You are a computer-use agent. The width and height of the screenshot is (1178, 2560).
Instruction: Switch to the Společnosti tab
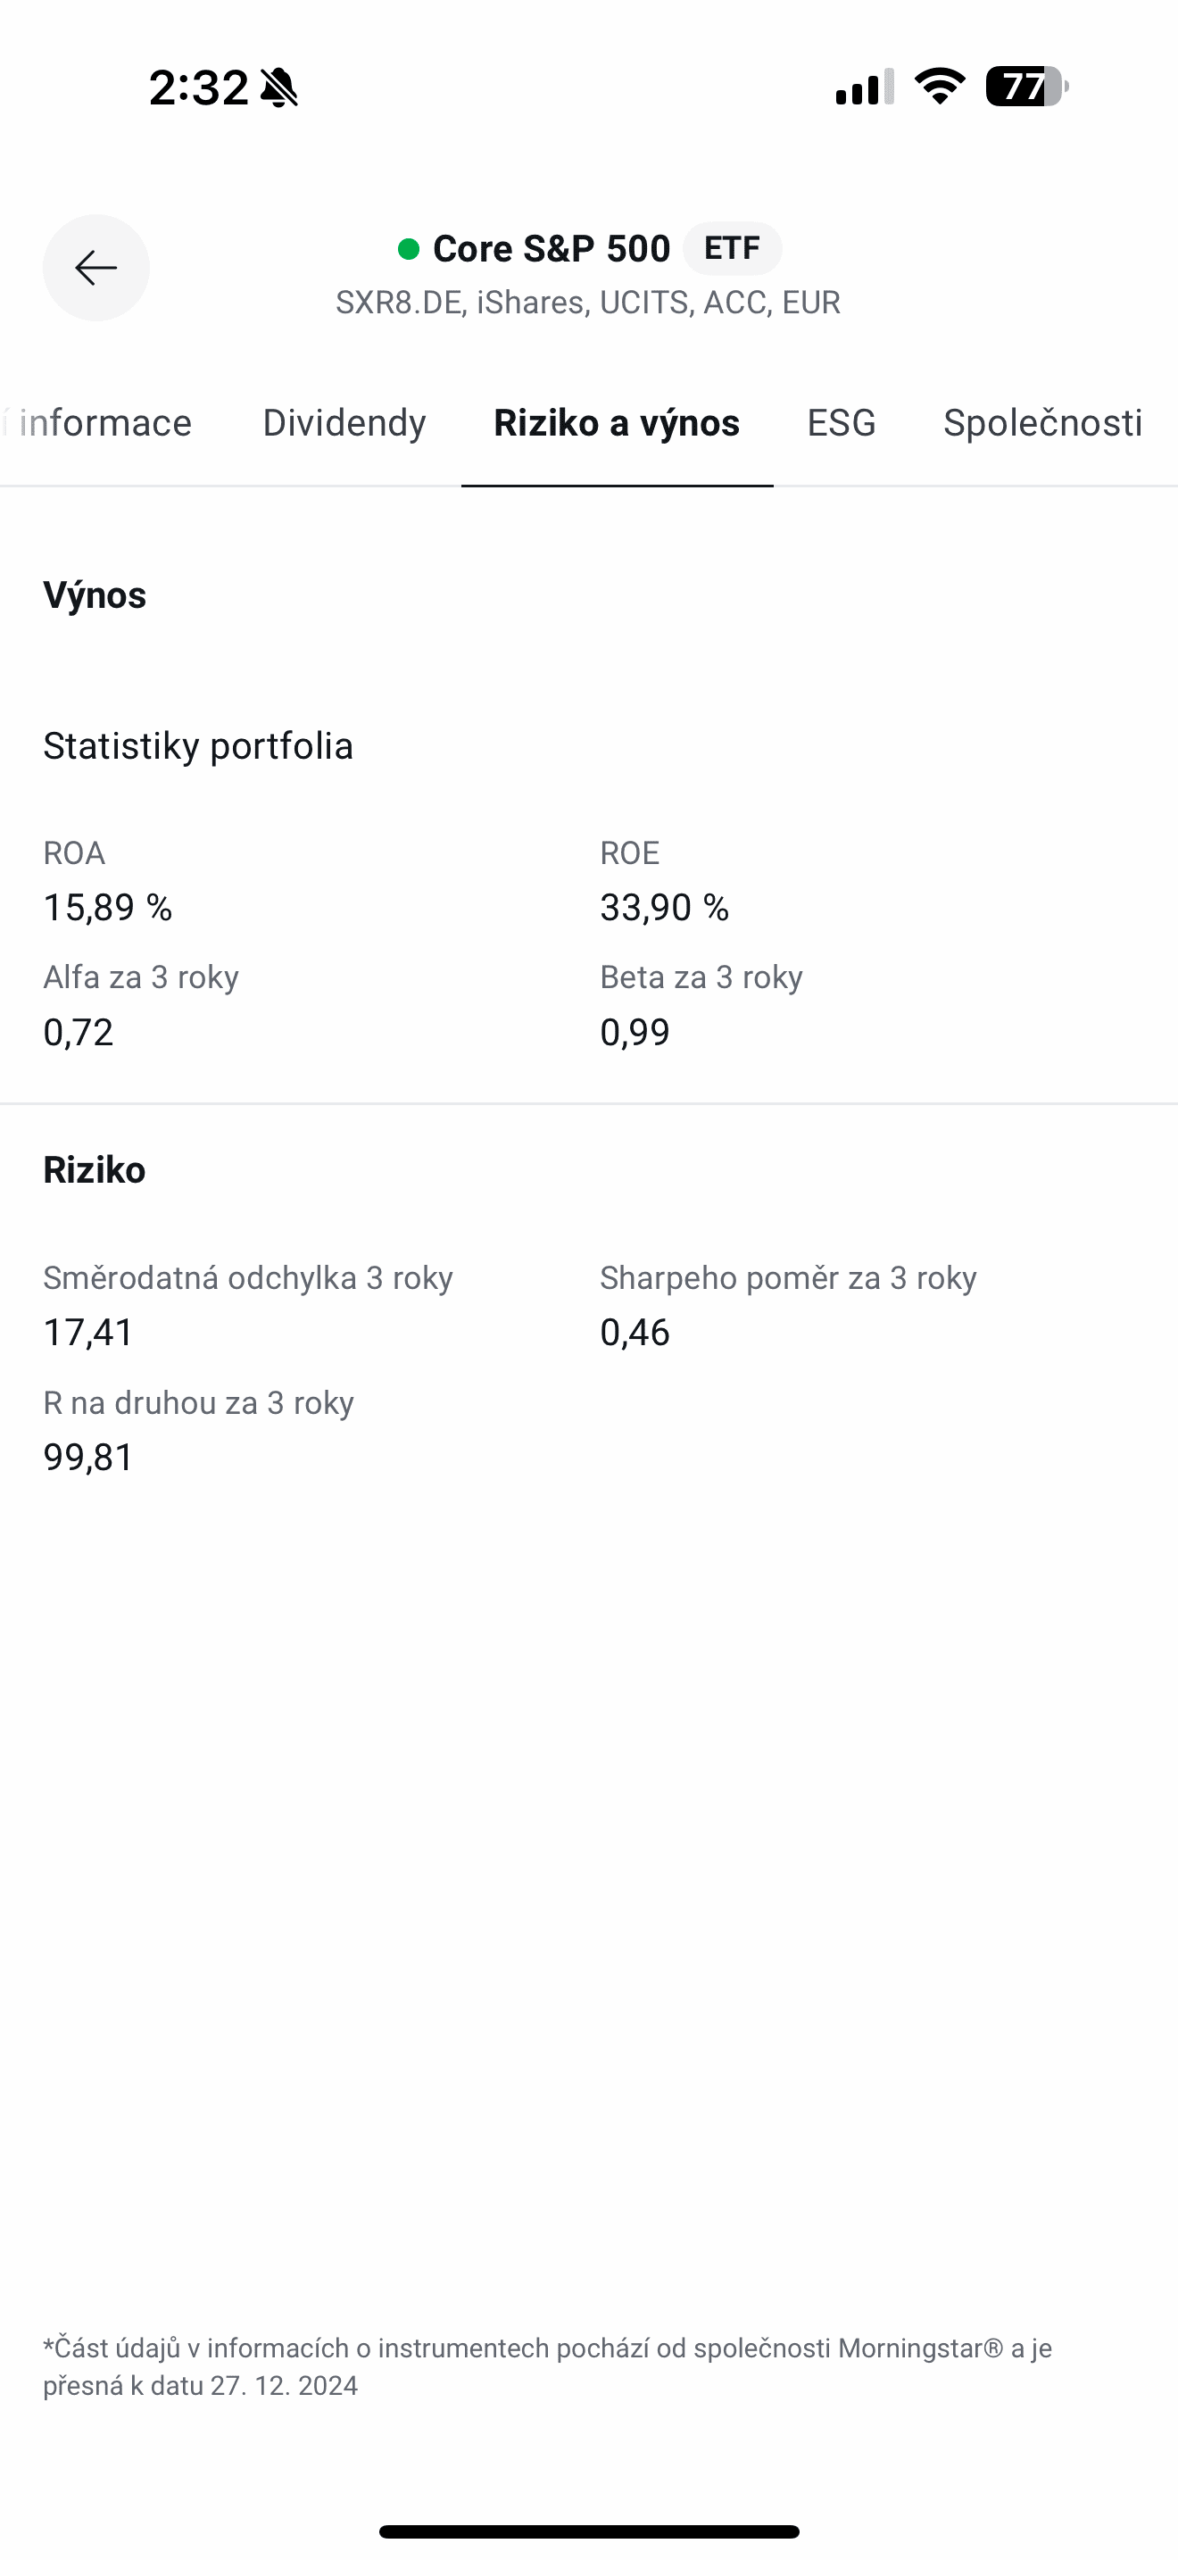pyautogui.click(x=1042, y=423)
